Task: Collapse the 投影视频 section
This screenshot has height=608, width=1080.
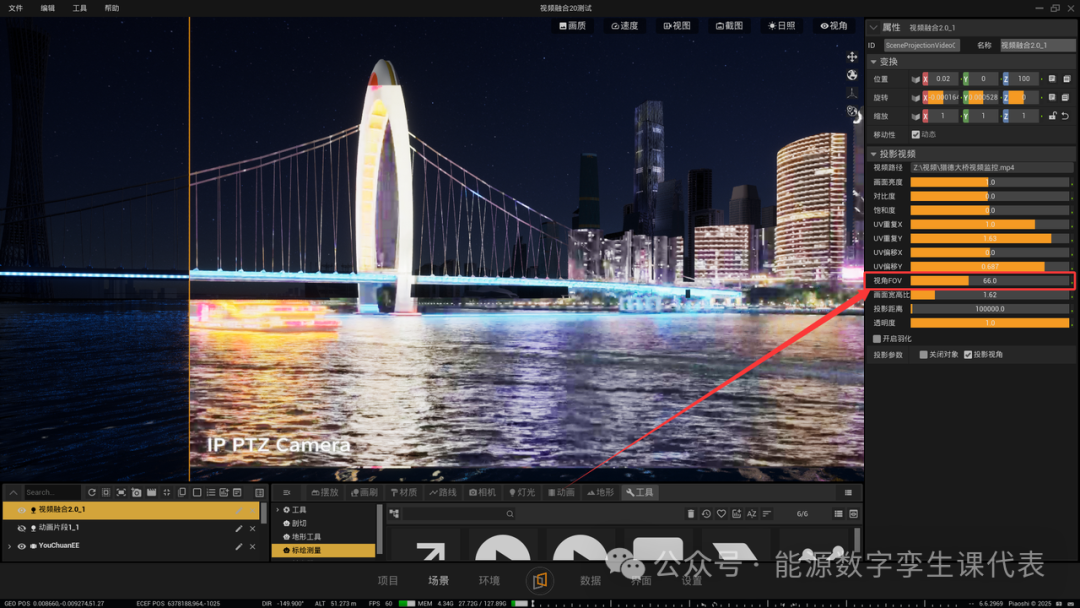Action: point(874,154)
